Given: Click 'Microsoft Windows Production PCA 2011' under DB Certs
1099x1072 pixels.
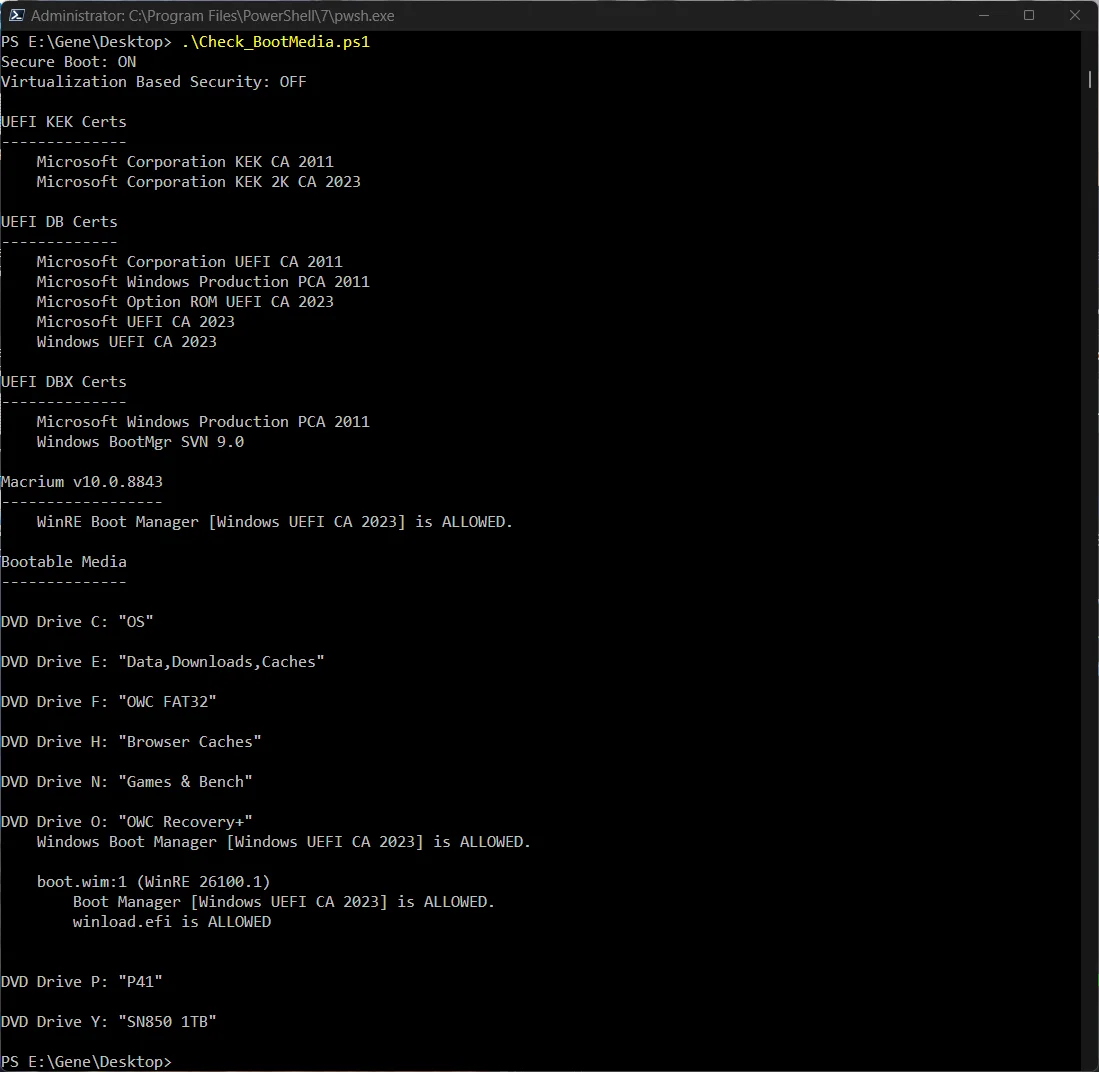Looking at the screenshot, I should [x=203, y=282].
